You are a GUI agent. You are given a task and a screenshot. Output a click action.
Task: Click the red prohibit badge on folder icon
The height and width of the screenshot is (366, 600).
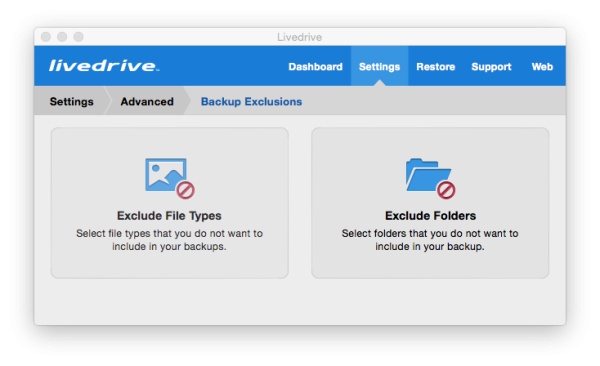pyautogui.click(x=446, y=190)
